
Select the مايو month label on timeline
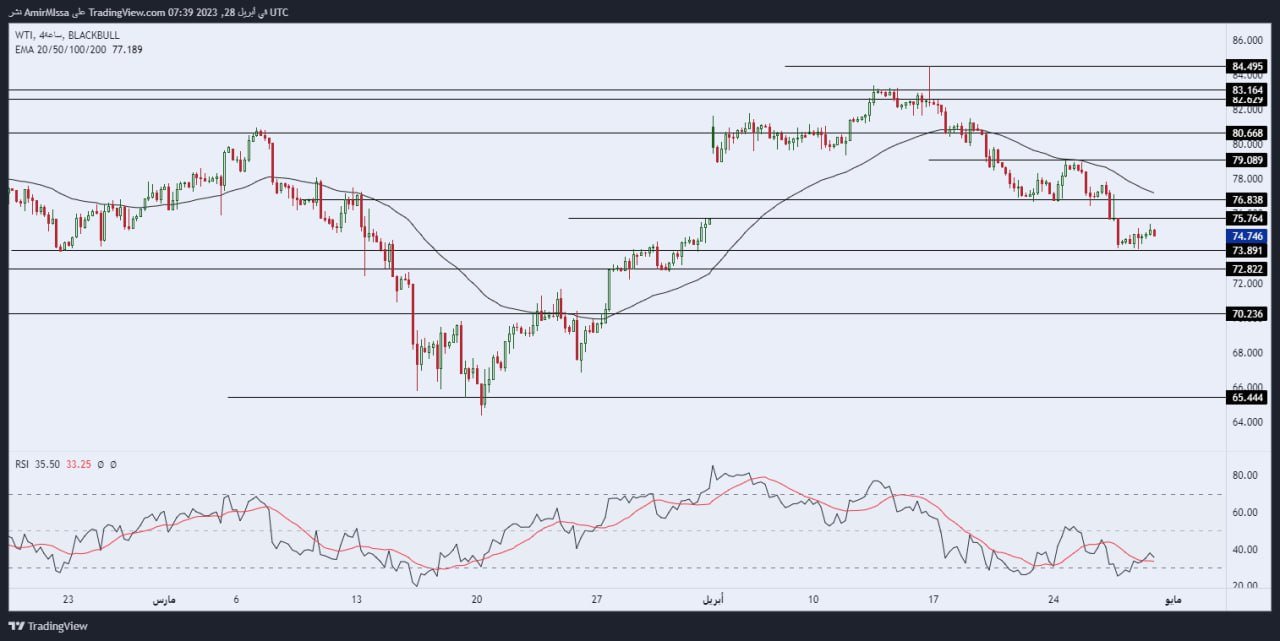[1172, 599]
